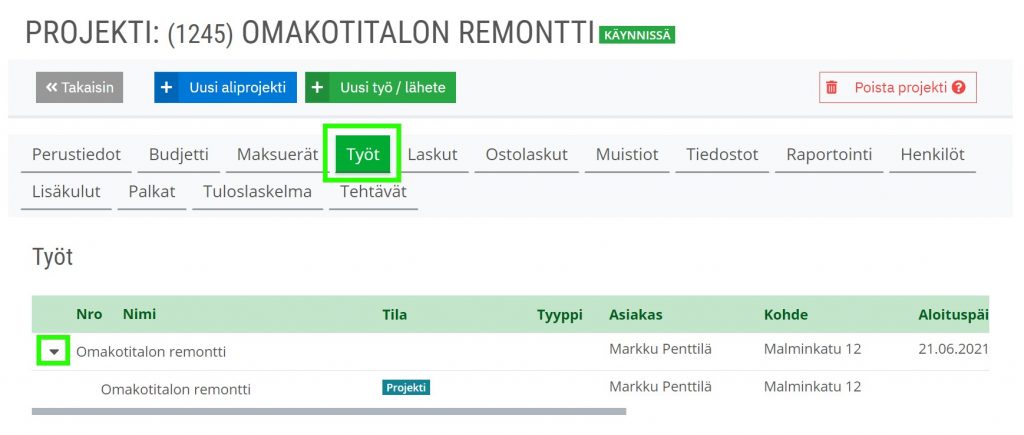Viewport: 1024px width, 435px height.
Task: Go to the Raportointi tab
Action: coord(829,154)
